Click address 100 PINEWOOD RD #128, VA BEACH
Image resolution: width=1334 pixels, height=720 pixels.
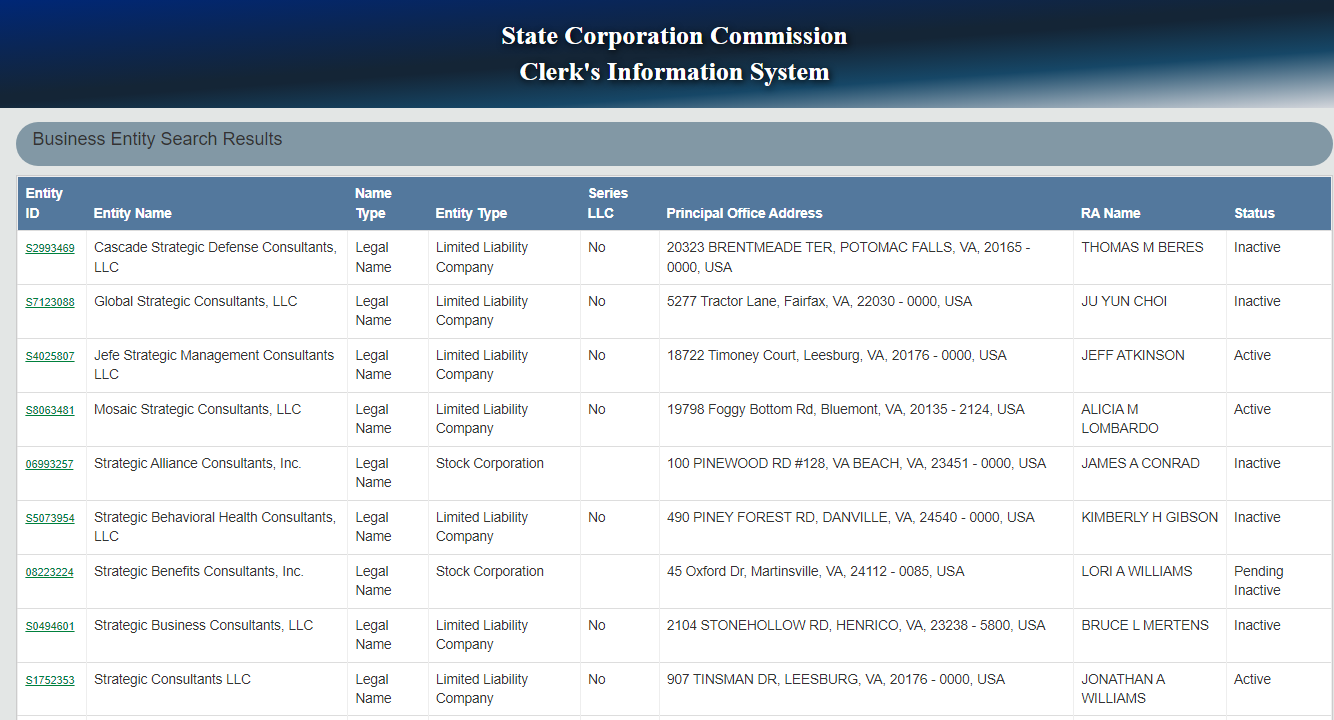856,463
